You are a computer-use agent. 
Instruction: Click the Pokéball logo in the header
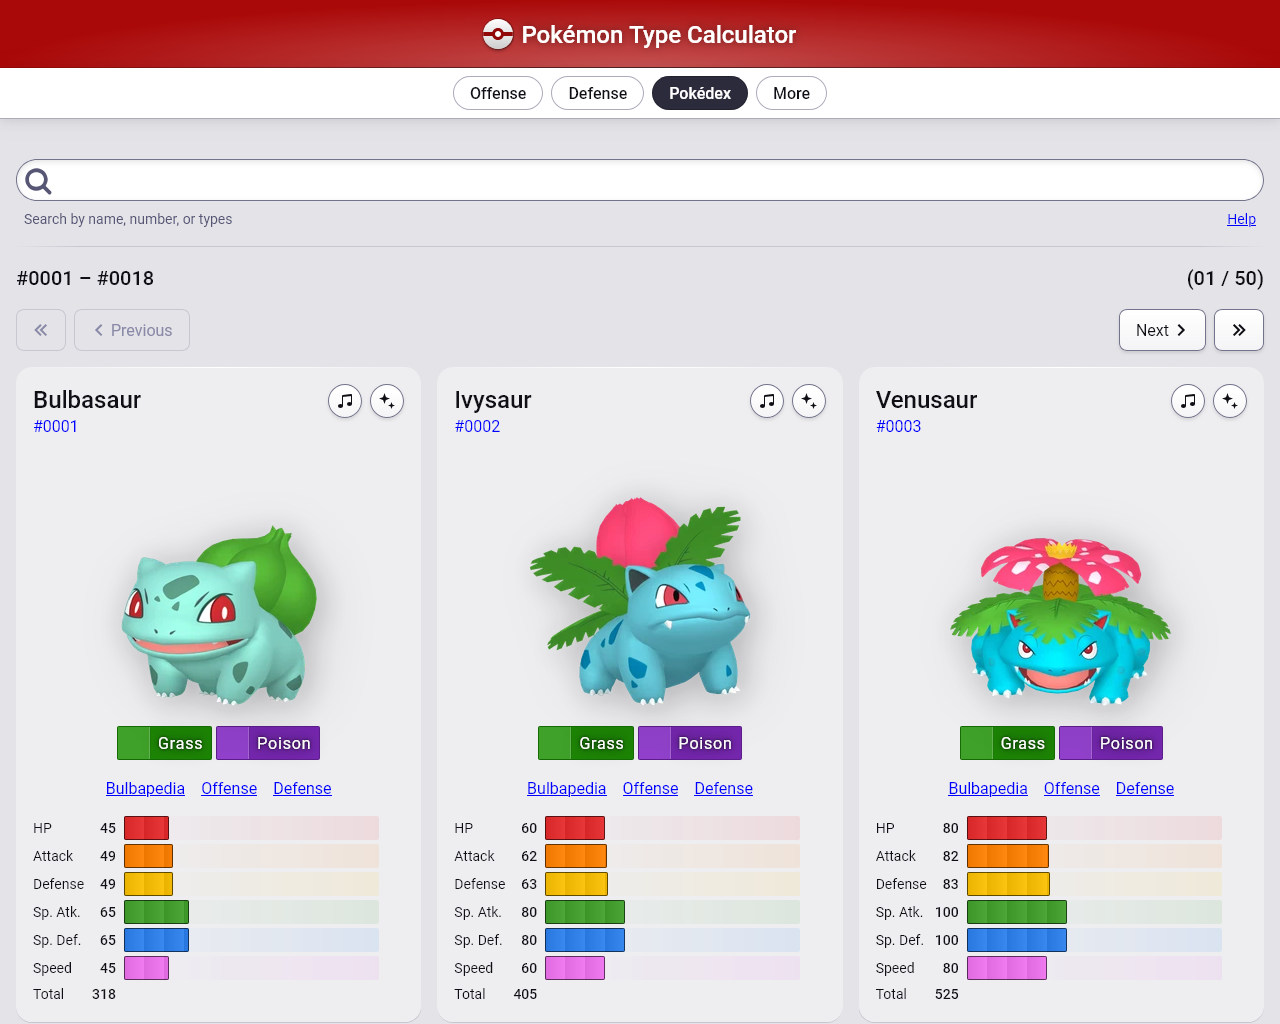(x=497, y=35)
